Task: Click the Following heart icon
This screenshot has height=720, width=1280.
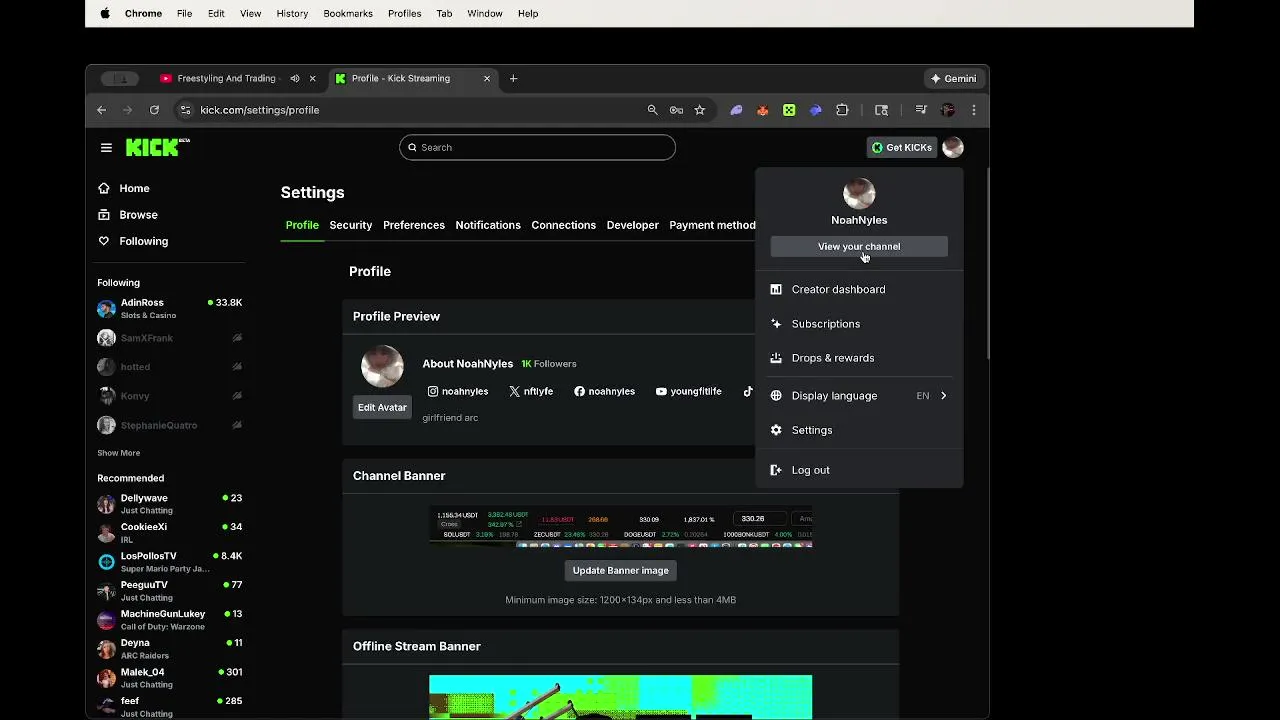Action: click(104, 241)
